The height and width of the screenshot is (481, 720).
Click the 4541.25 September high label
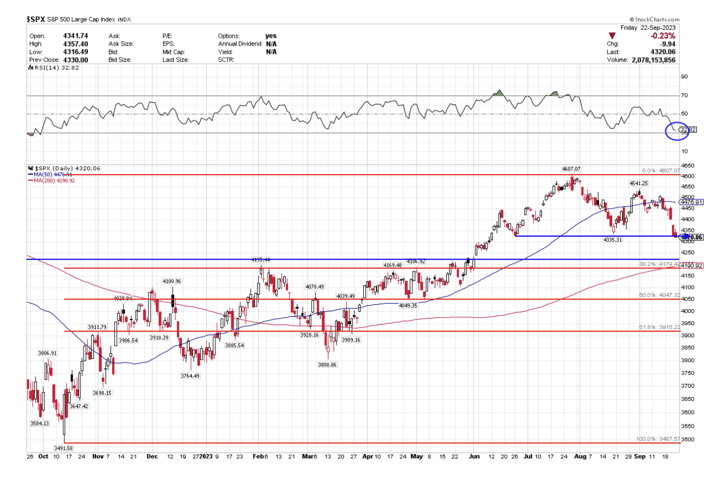[x=638, y=184]
